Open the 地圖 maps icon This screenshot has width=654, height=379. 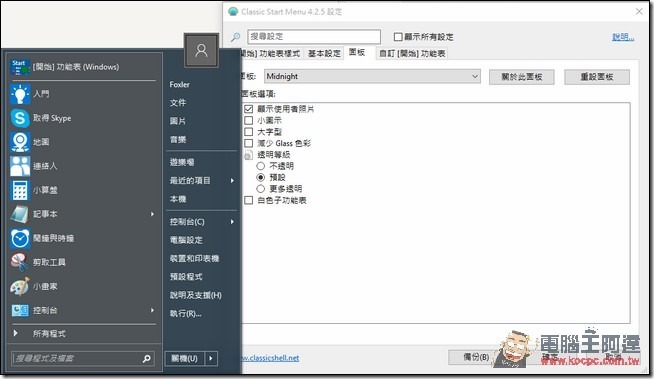click(20, 142)
